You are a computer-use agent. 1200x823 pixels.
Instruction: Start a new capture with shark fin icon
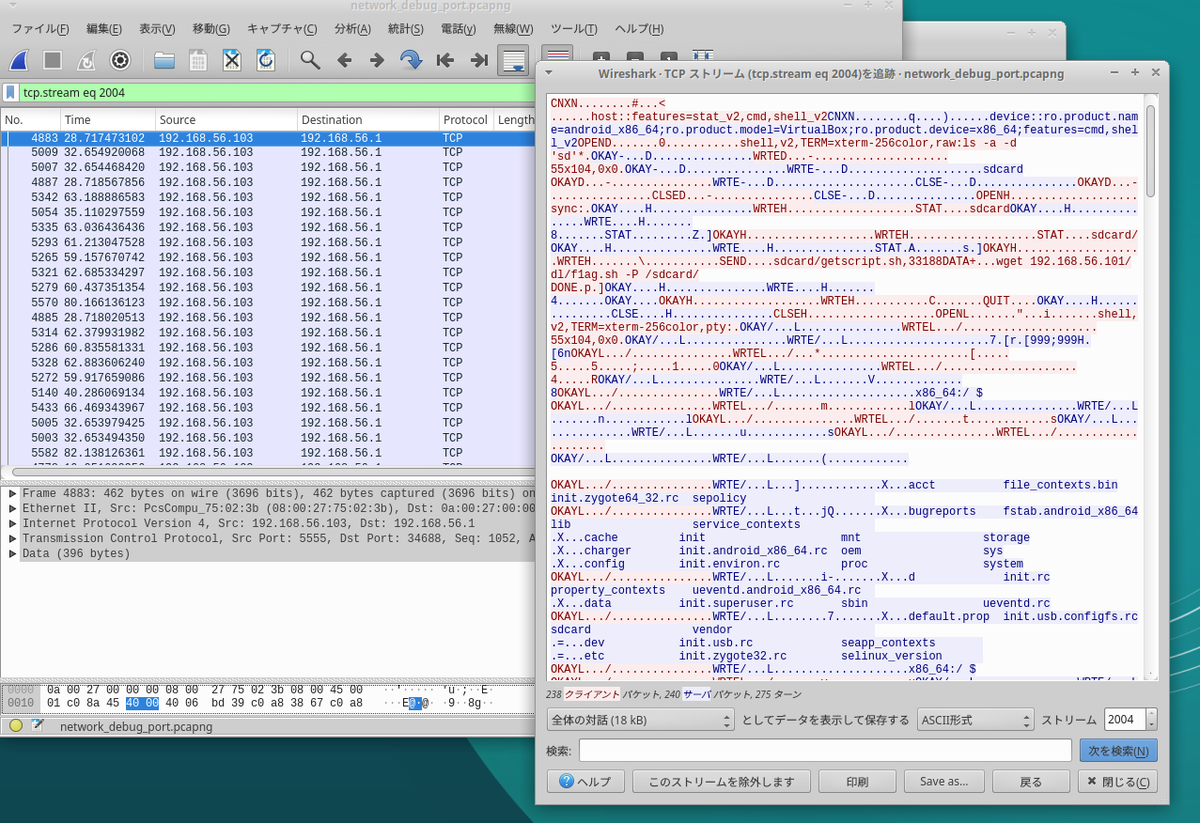(20, 60)
